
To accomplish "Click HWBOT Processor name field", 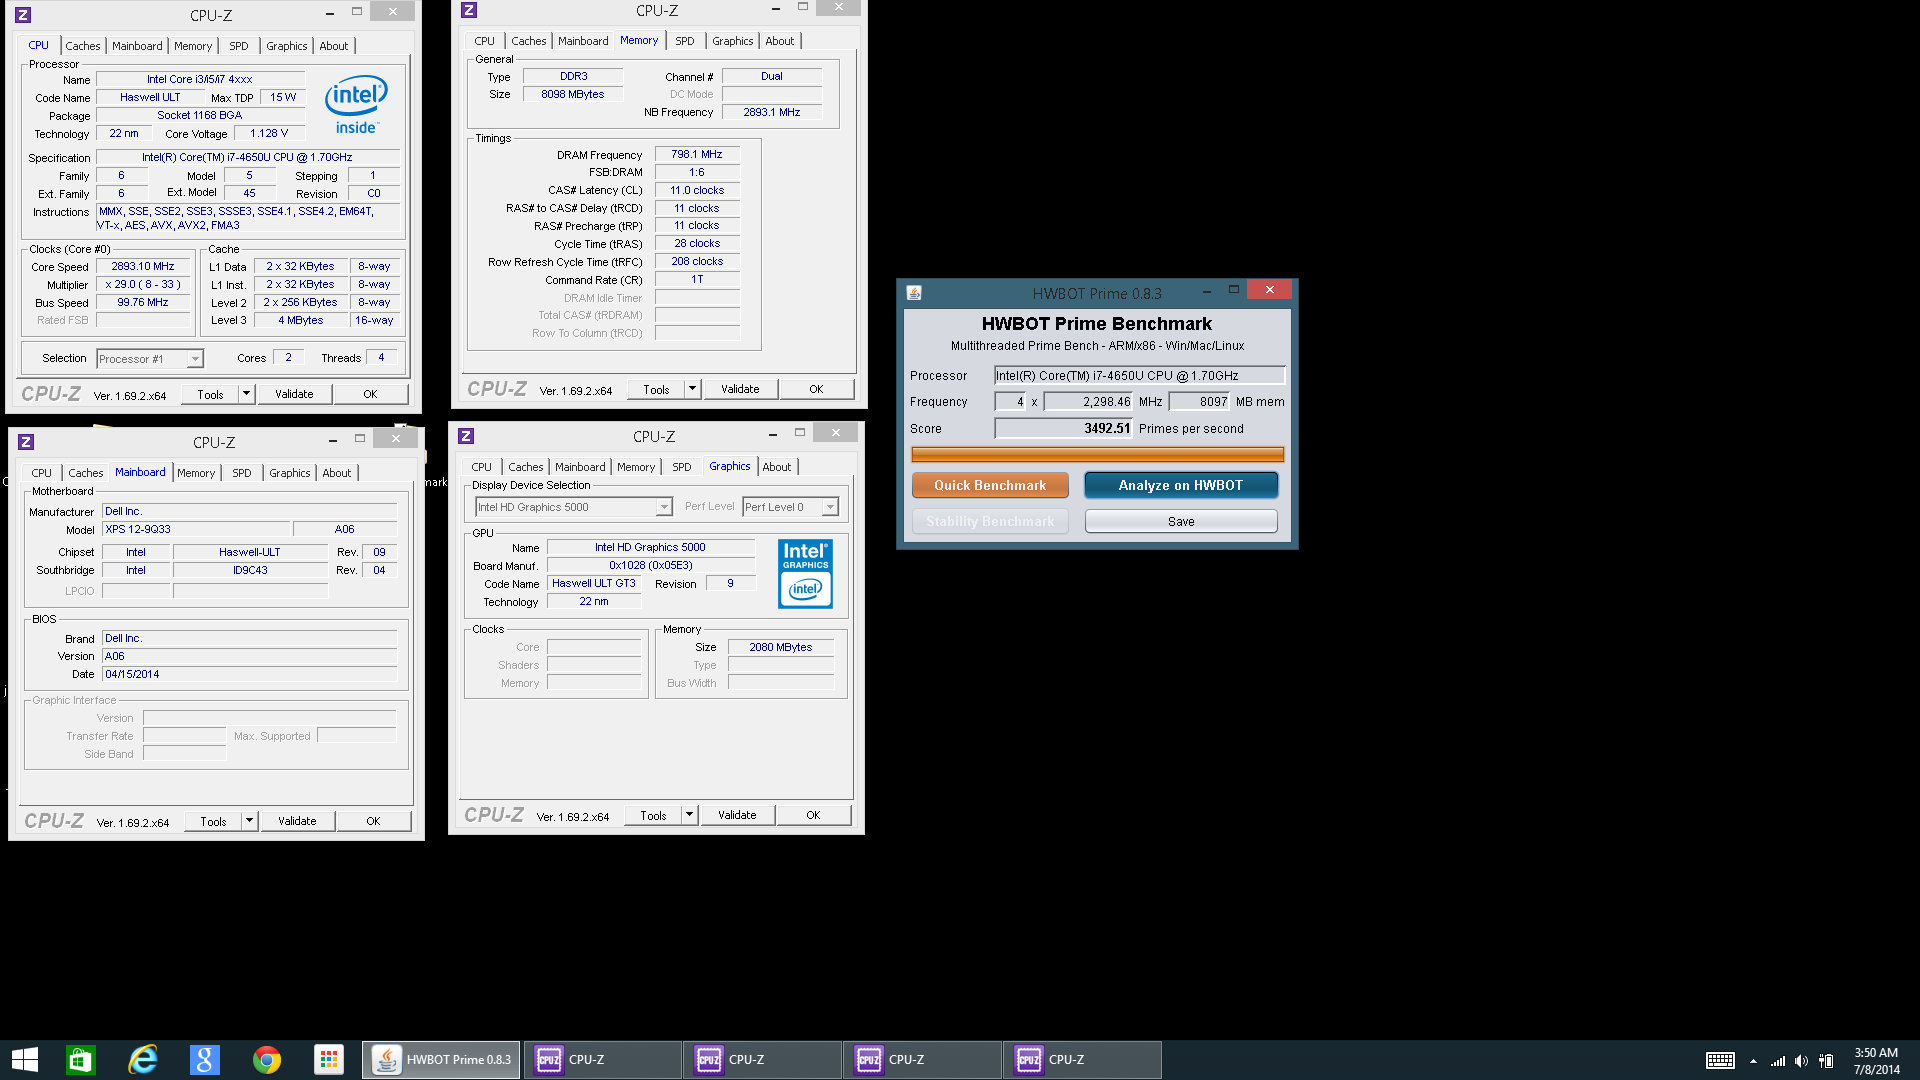I will point(1139,375).
